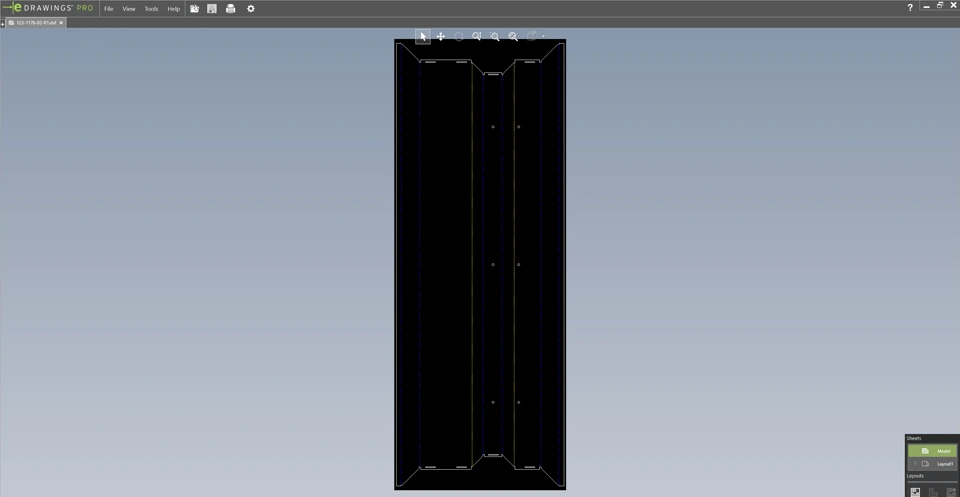Open the View menu
Image resolution: width=960 pixels, height=497 pixels.
click(x=129, y=9)
